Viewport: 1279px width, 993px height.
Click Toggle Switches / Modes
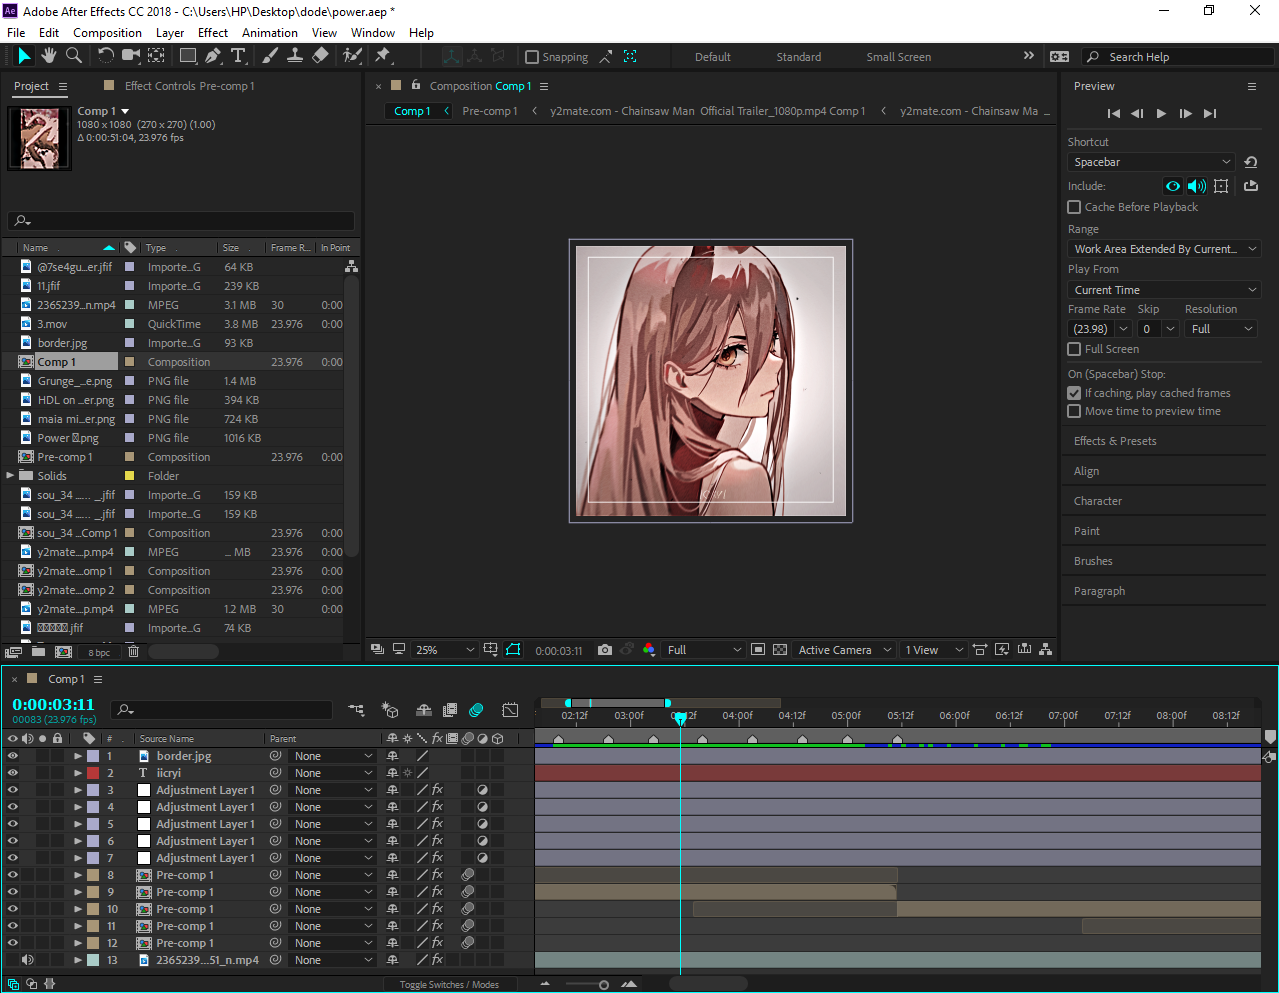click(x=449, y=985)
